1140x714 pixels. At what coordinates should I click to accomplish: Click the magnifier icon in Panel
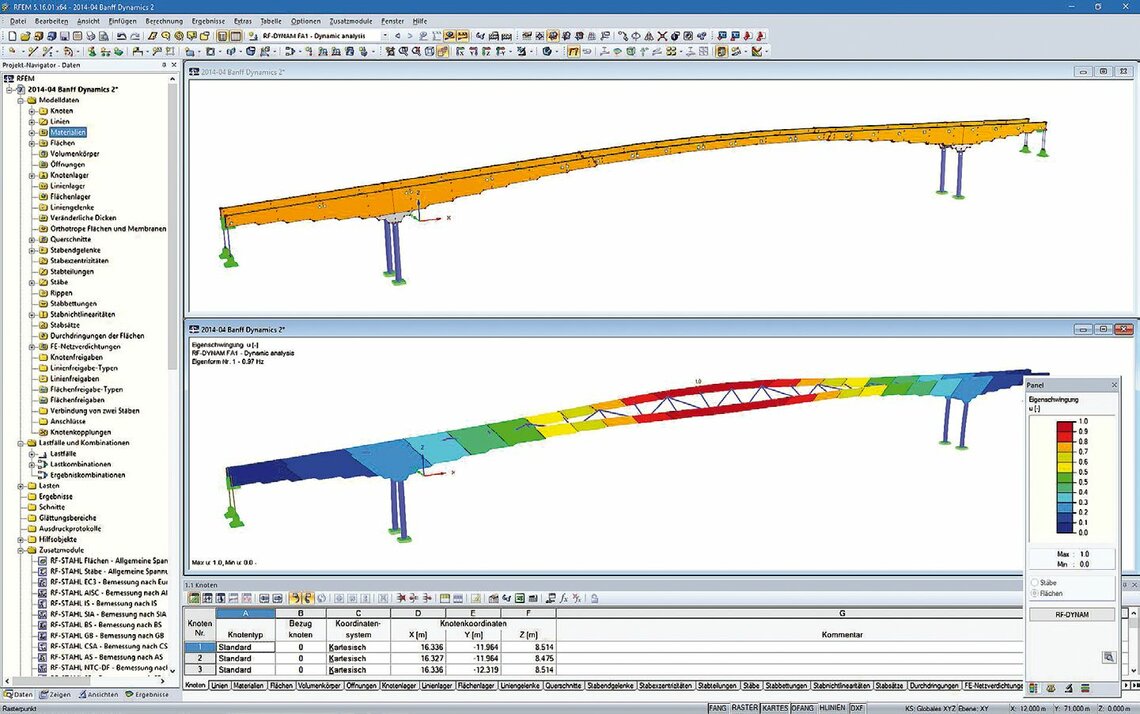tap(1108, 657)
